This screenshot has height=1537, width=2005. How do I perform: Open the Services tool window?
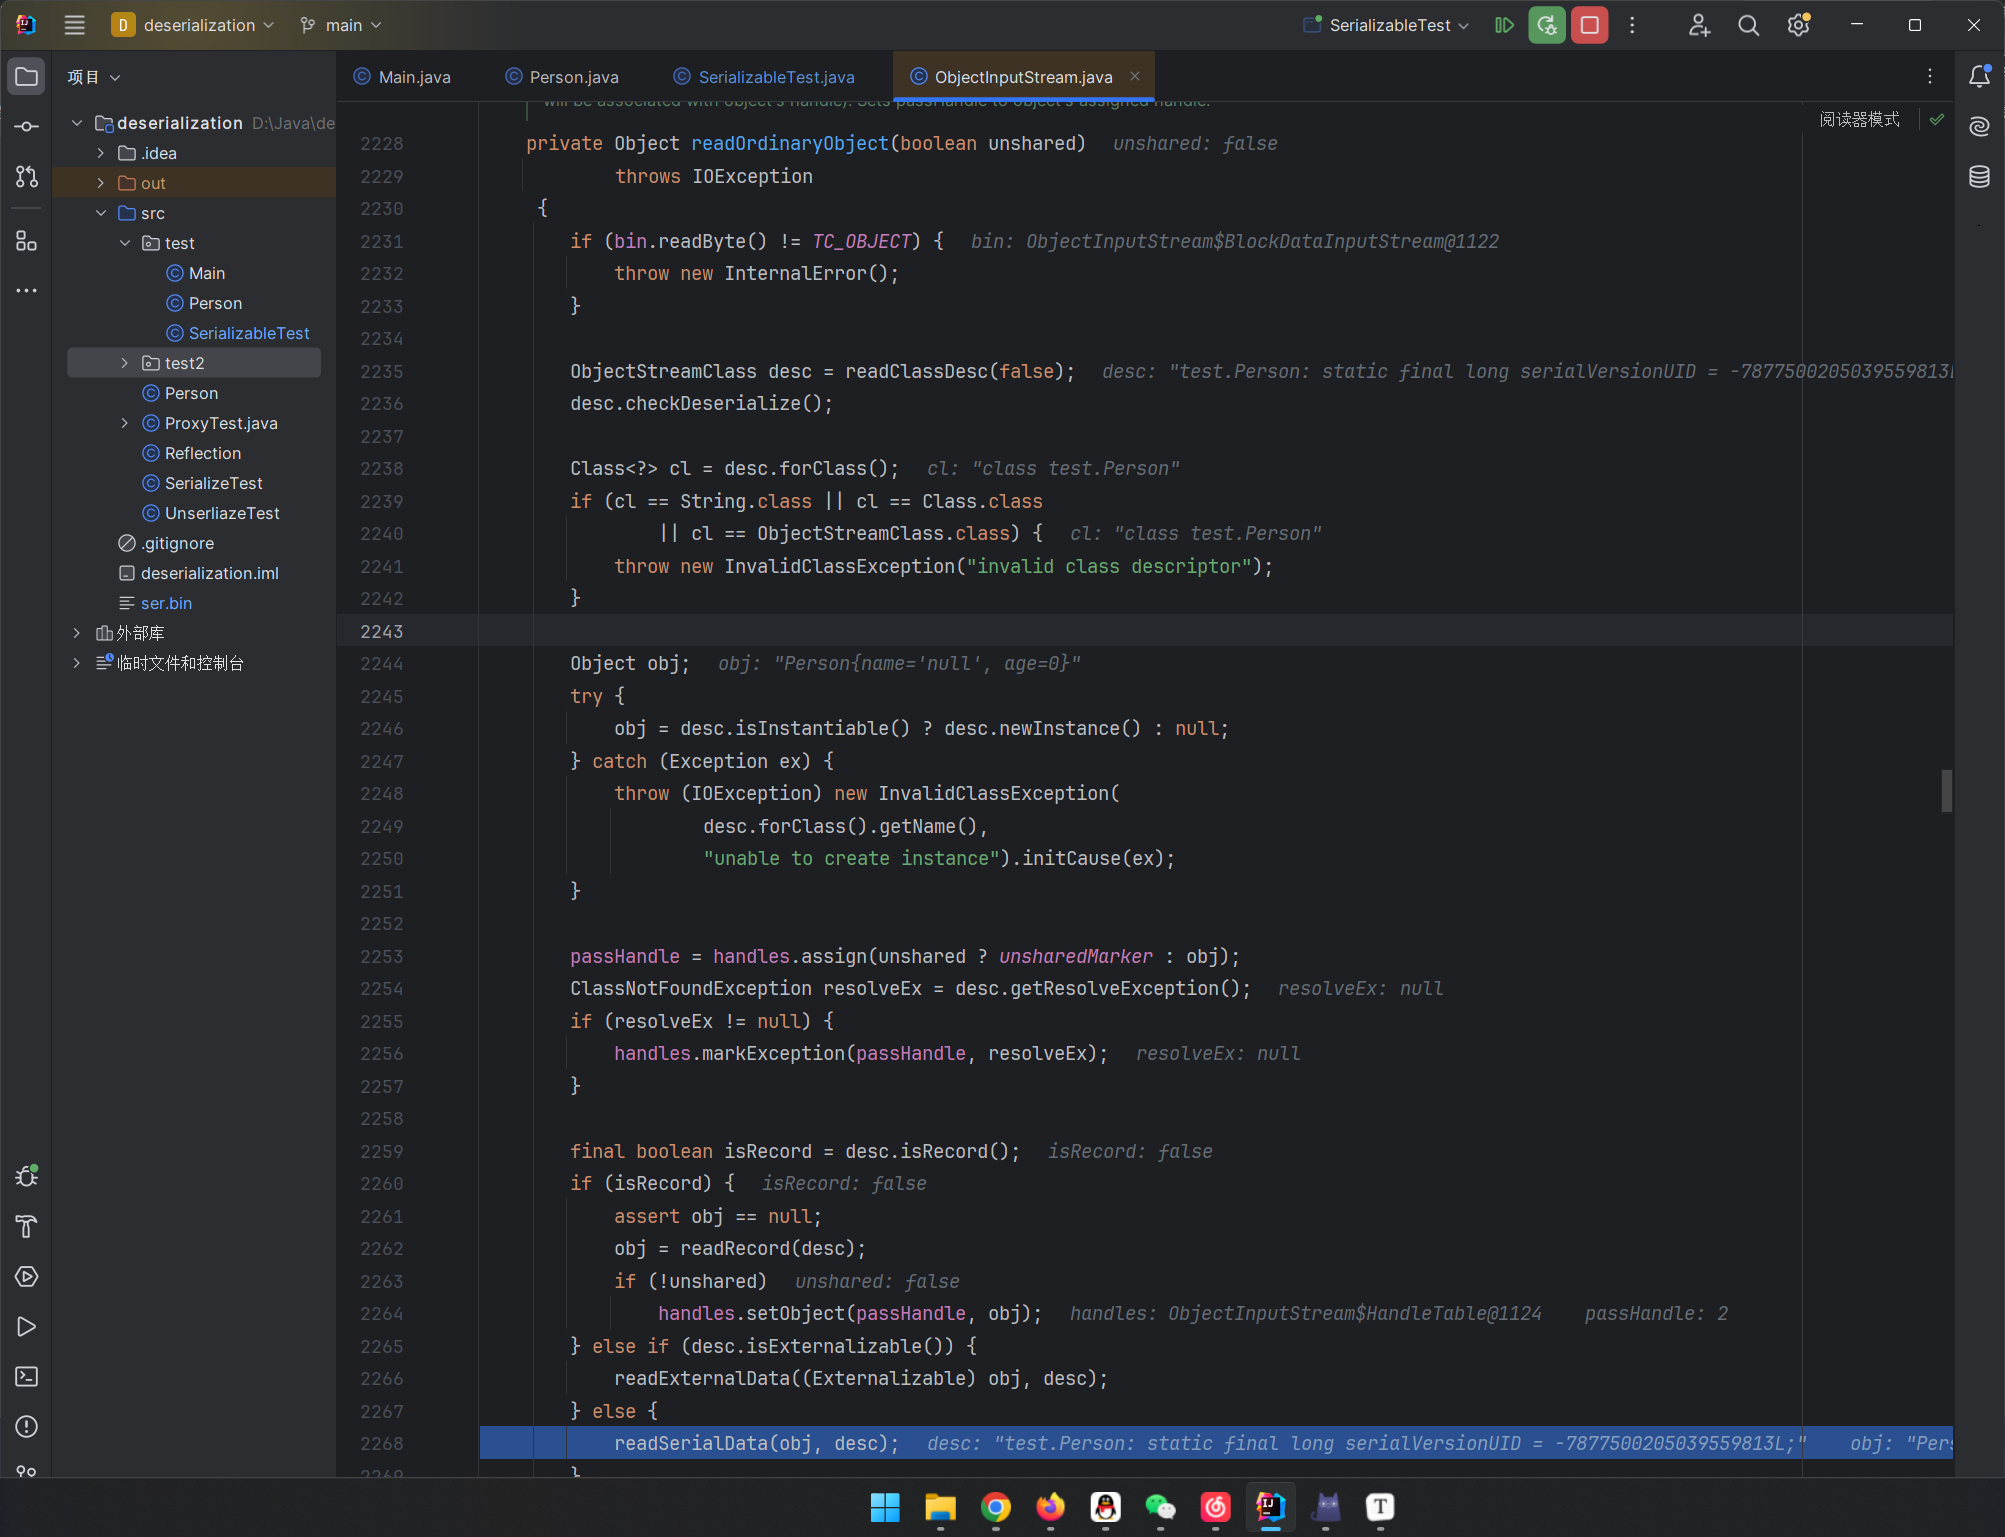[27, 1277]
